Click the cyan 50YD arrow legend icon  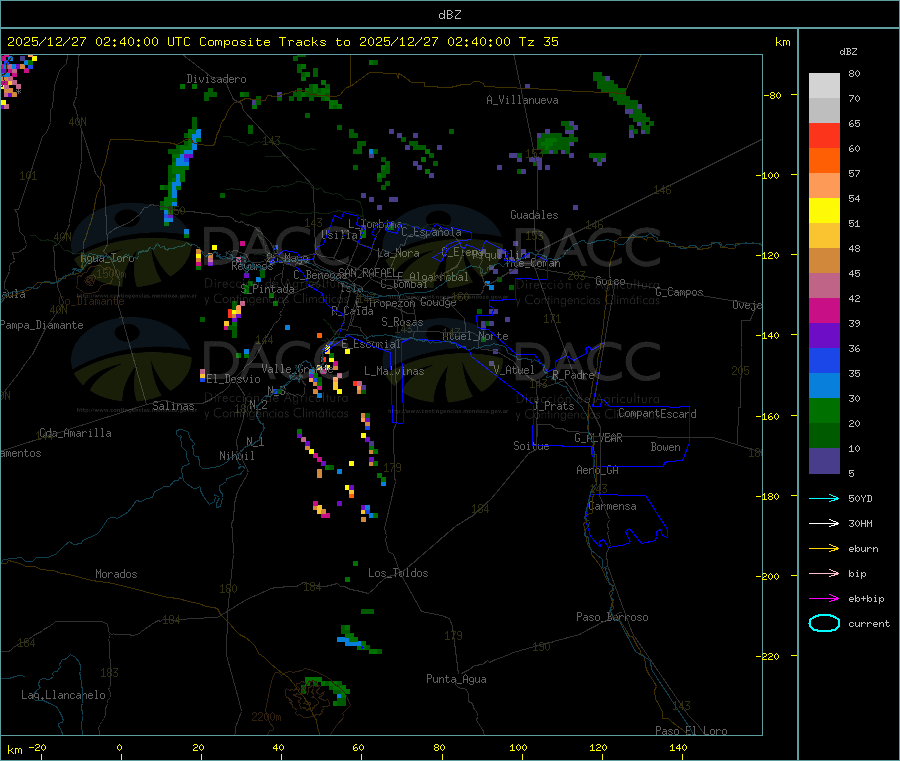coord(824,498)
